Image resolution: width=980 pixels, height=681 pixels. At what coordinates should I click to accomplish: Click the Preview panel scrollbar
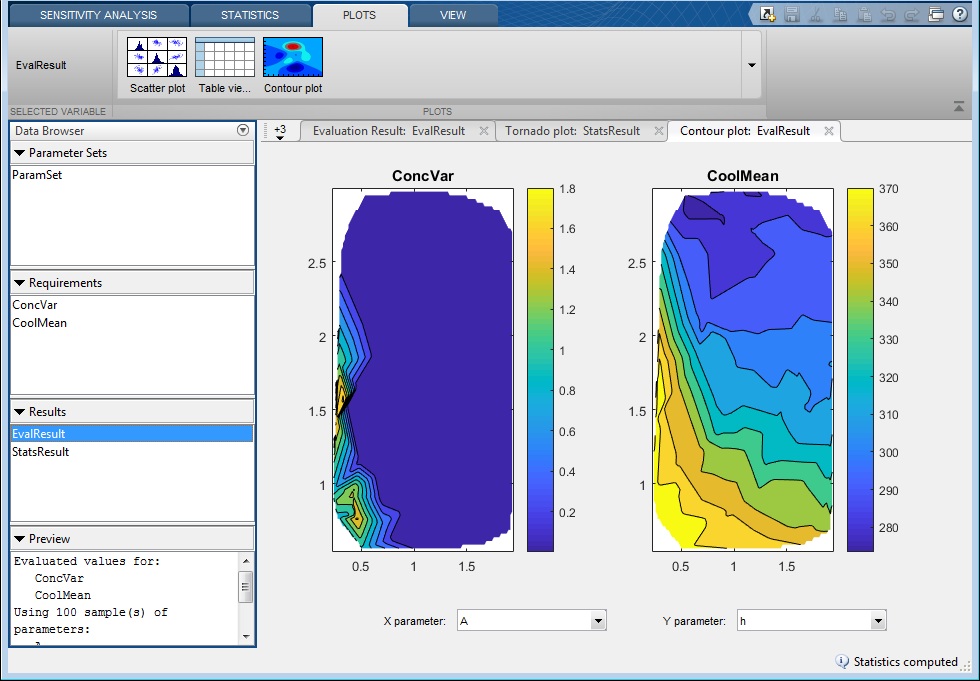tap(246, 588)
